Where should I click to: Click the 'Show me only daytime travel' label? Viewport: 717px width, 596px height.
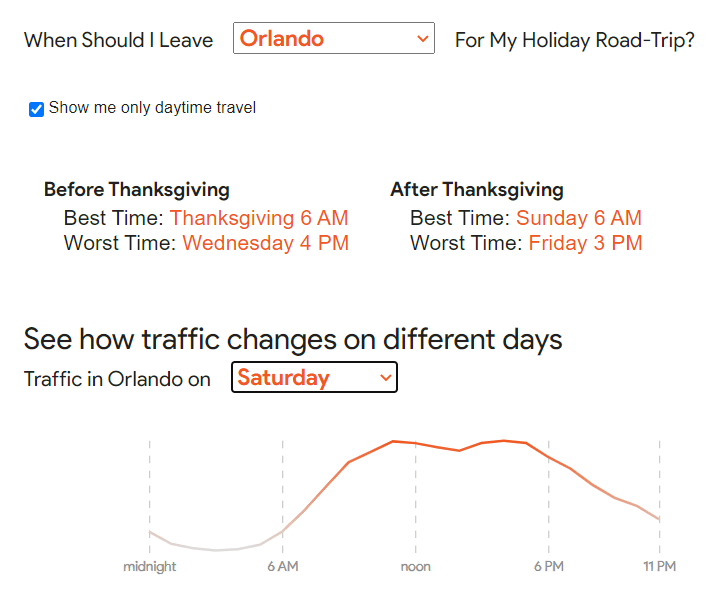tap(152, 108)
